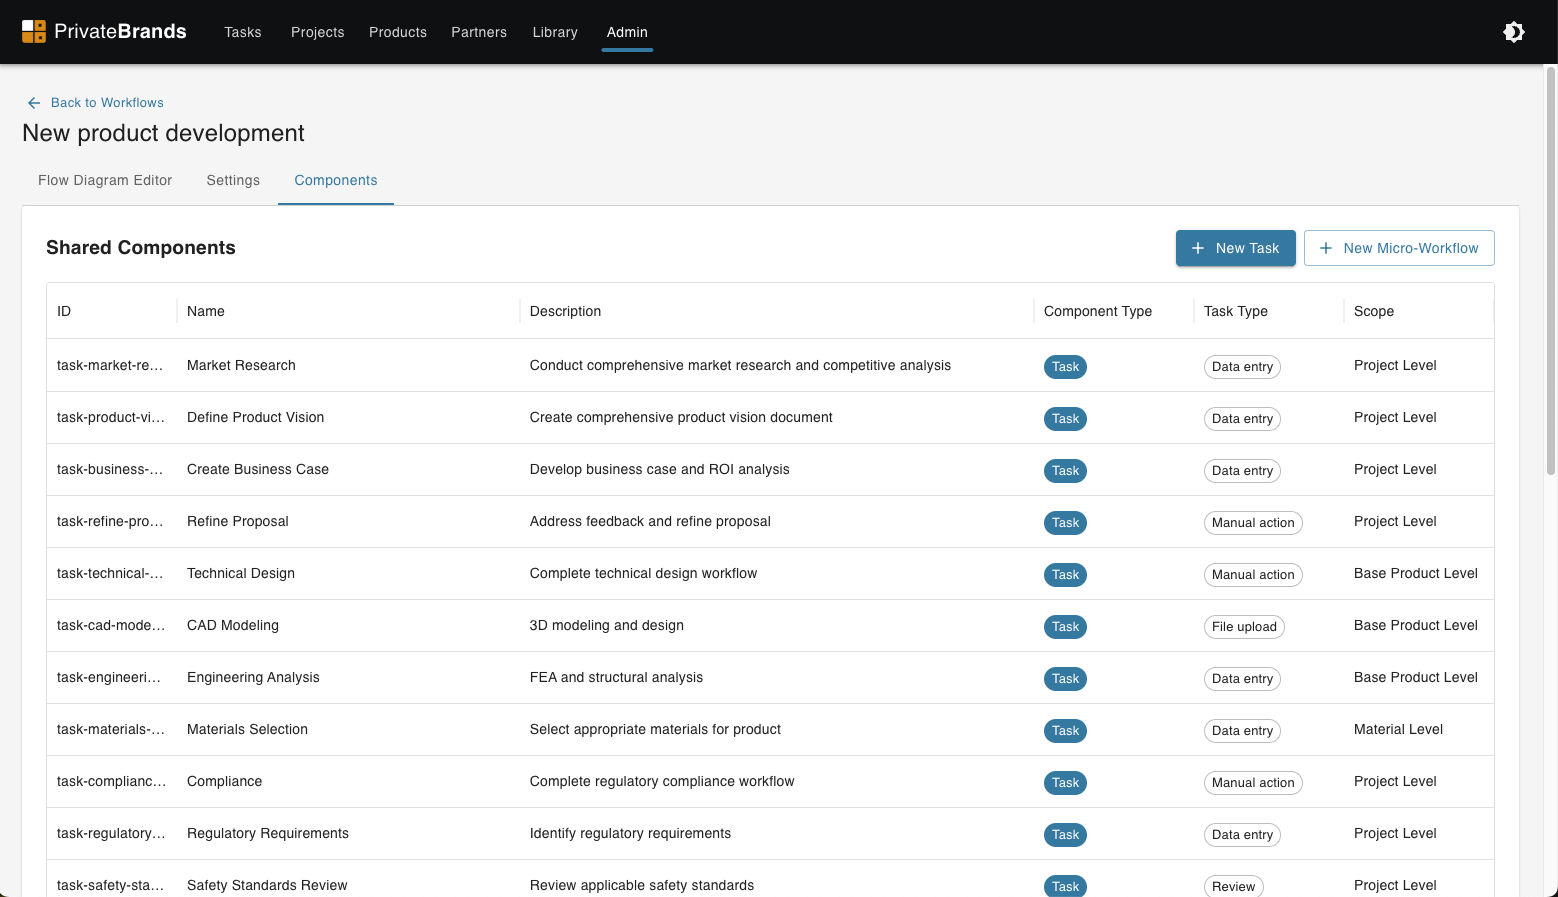
Task: Switch to the Flow Diagram Editor tab
Action: [x=104, y=181]
